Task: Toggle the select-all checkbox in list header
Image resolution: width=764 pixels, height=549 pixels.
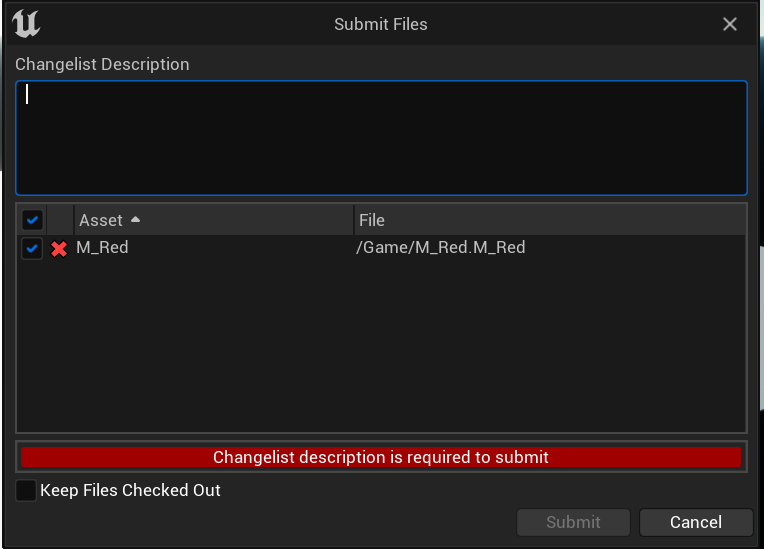Action: click(x=32, y=220)
